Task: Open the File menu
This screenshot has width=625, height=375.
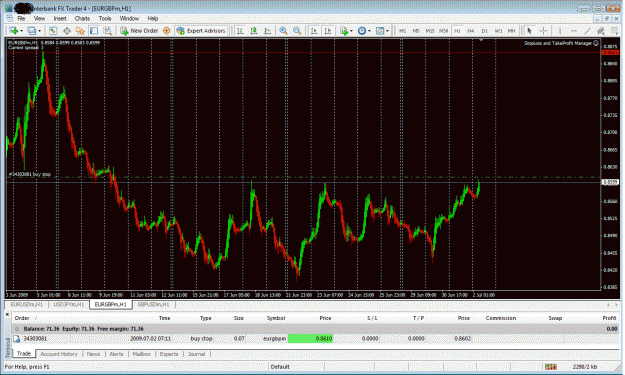Action: click(21, 18)
